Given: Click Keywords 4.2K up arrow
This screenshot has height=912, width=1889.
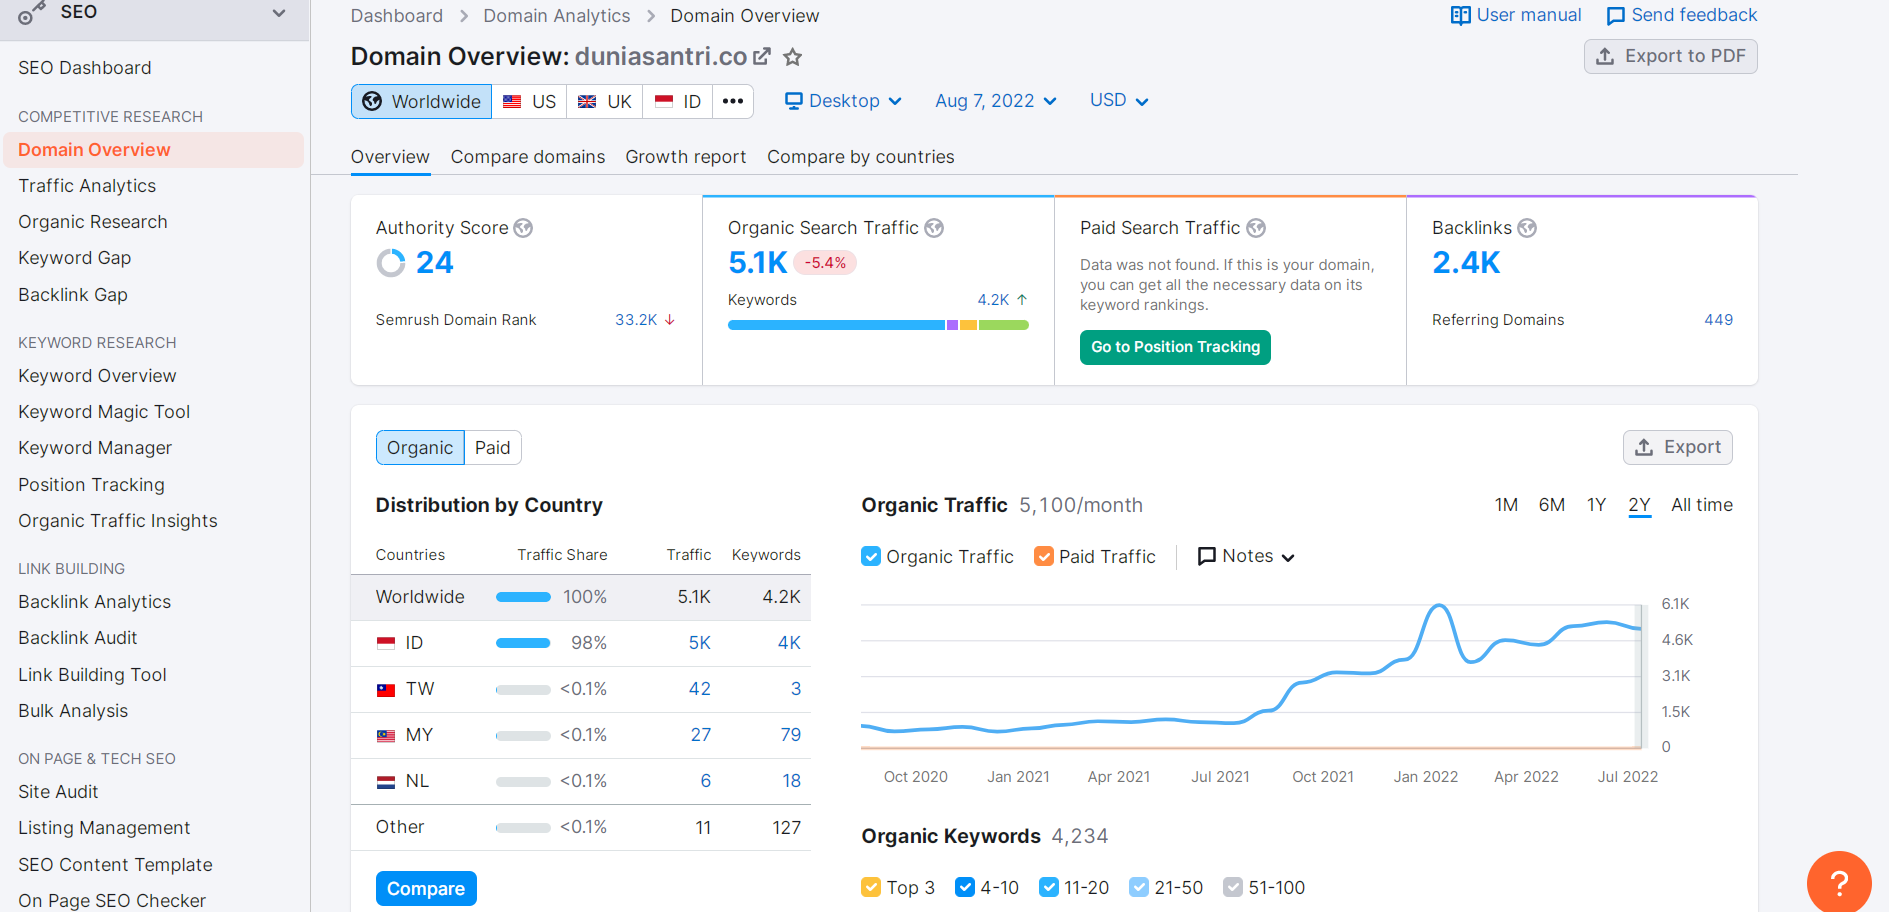Looking at the screenshot, I should click(1022, 299).
